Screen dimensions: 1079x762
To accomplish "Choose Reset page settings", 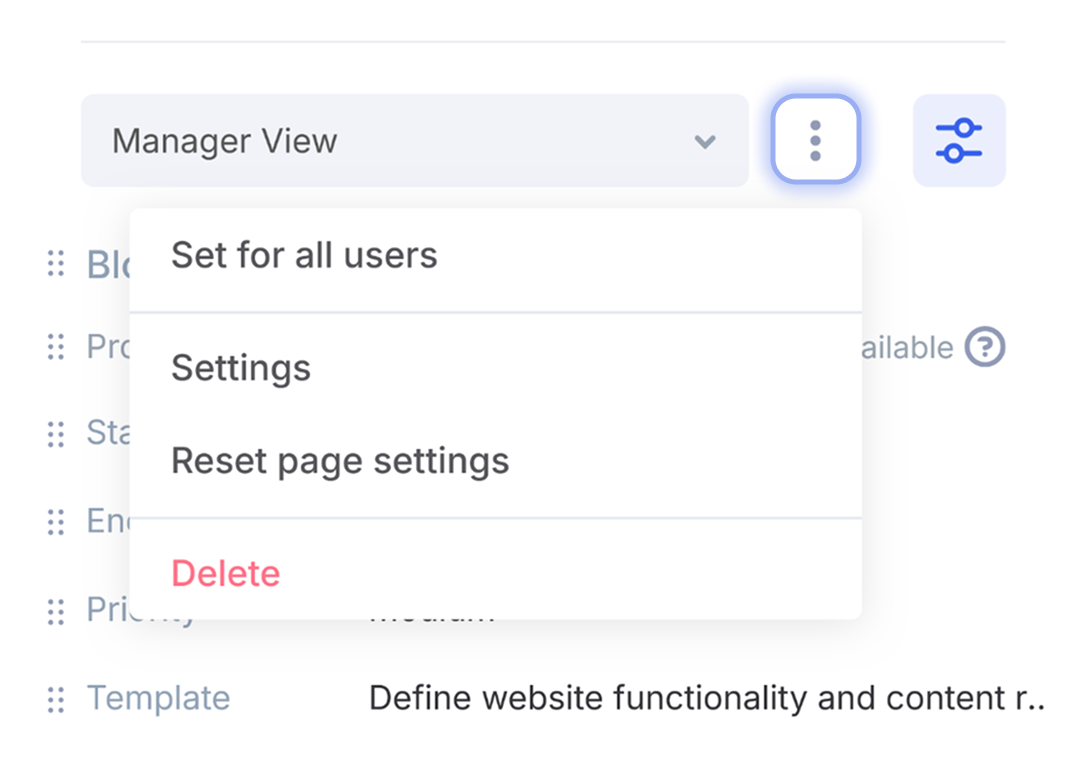I will coord(340,461).
